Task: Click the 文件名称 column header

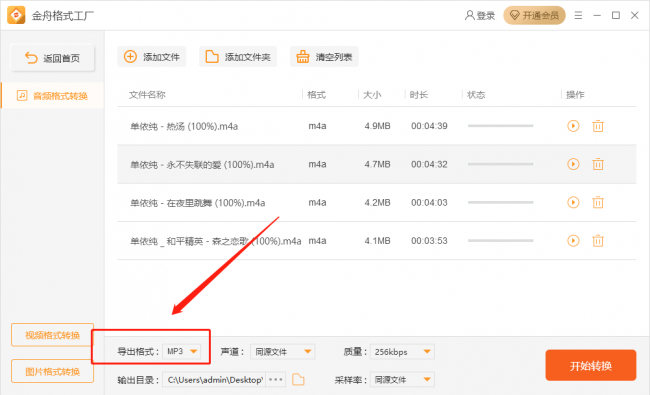Action: (x=147, y=95)
